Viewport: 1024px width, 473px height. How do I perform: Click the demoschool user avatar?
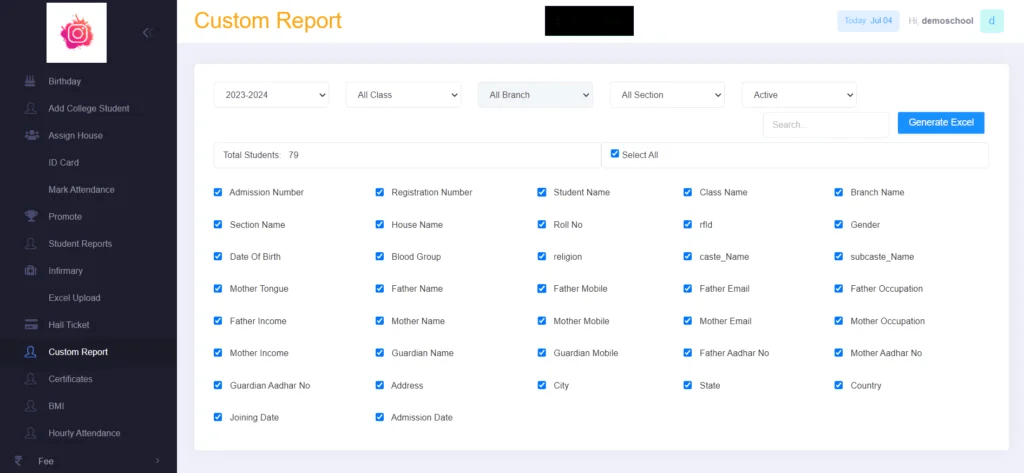[991, 21]
